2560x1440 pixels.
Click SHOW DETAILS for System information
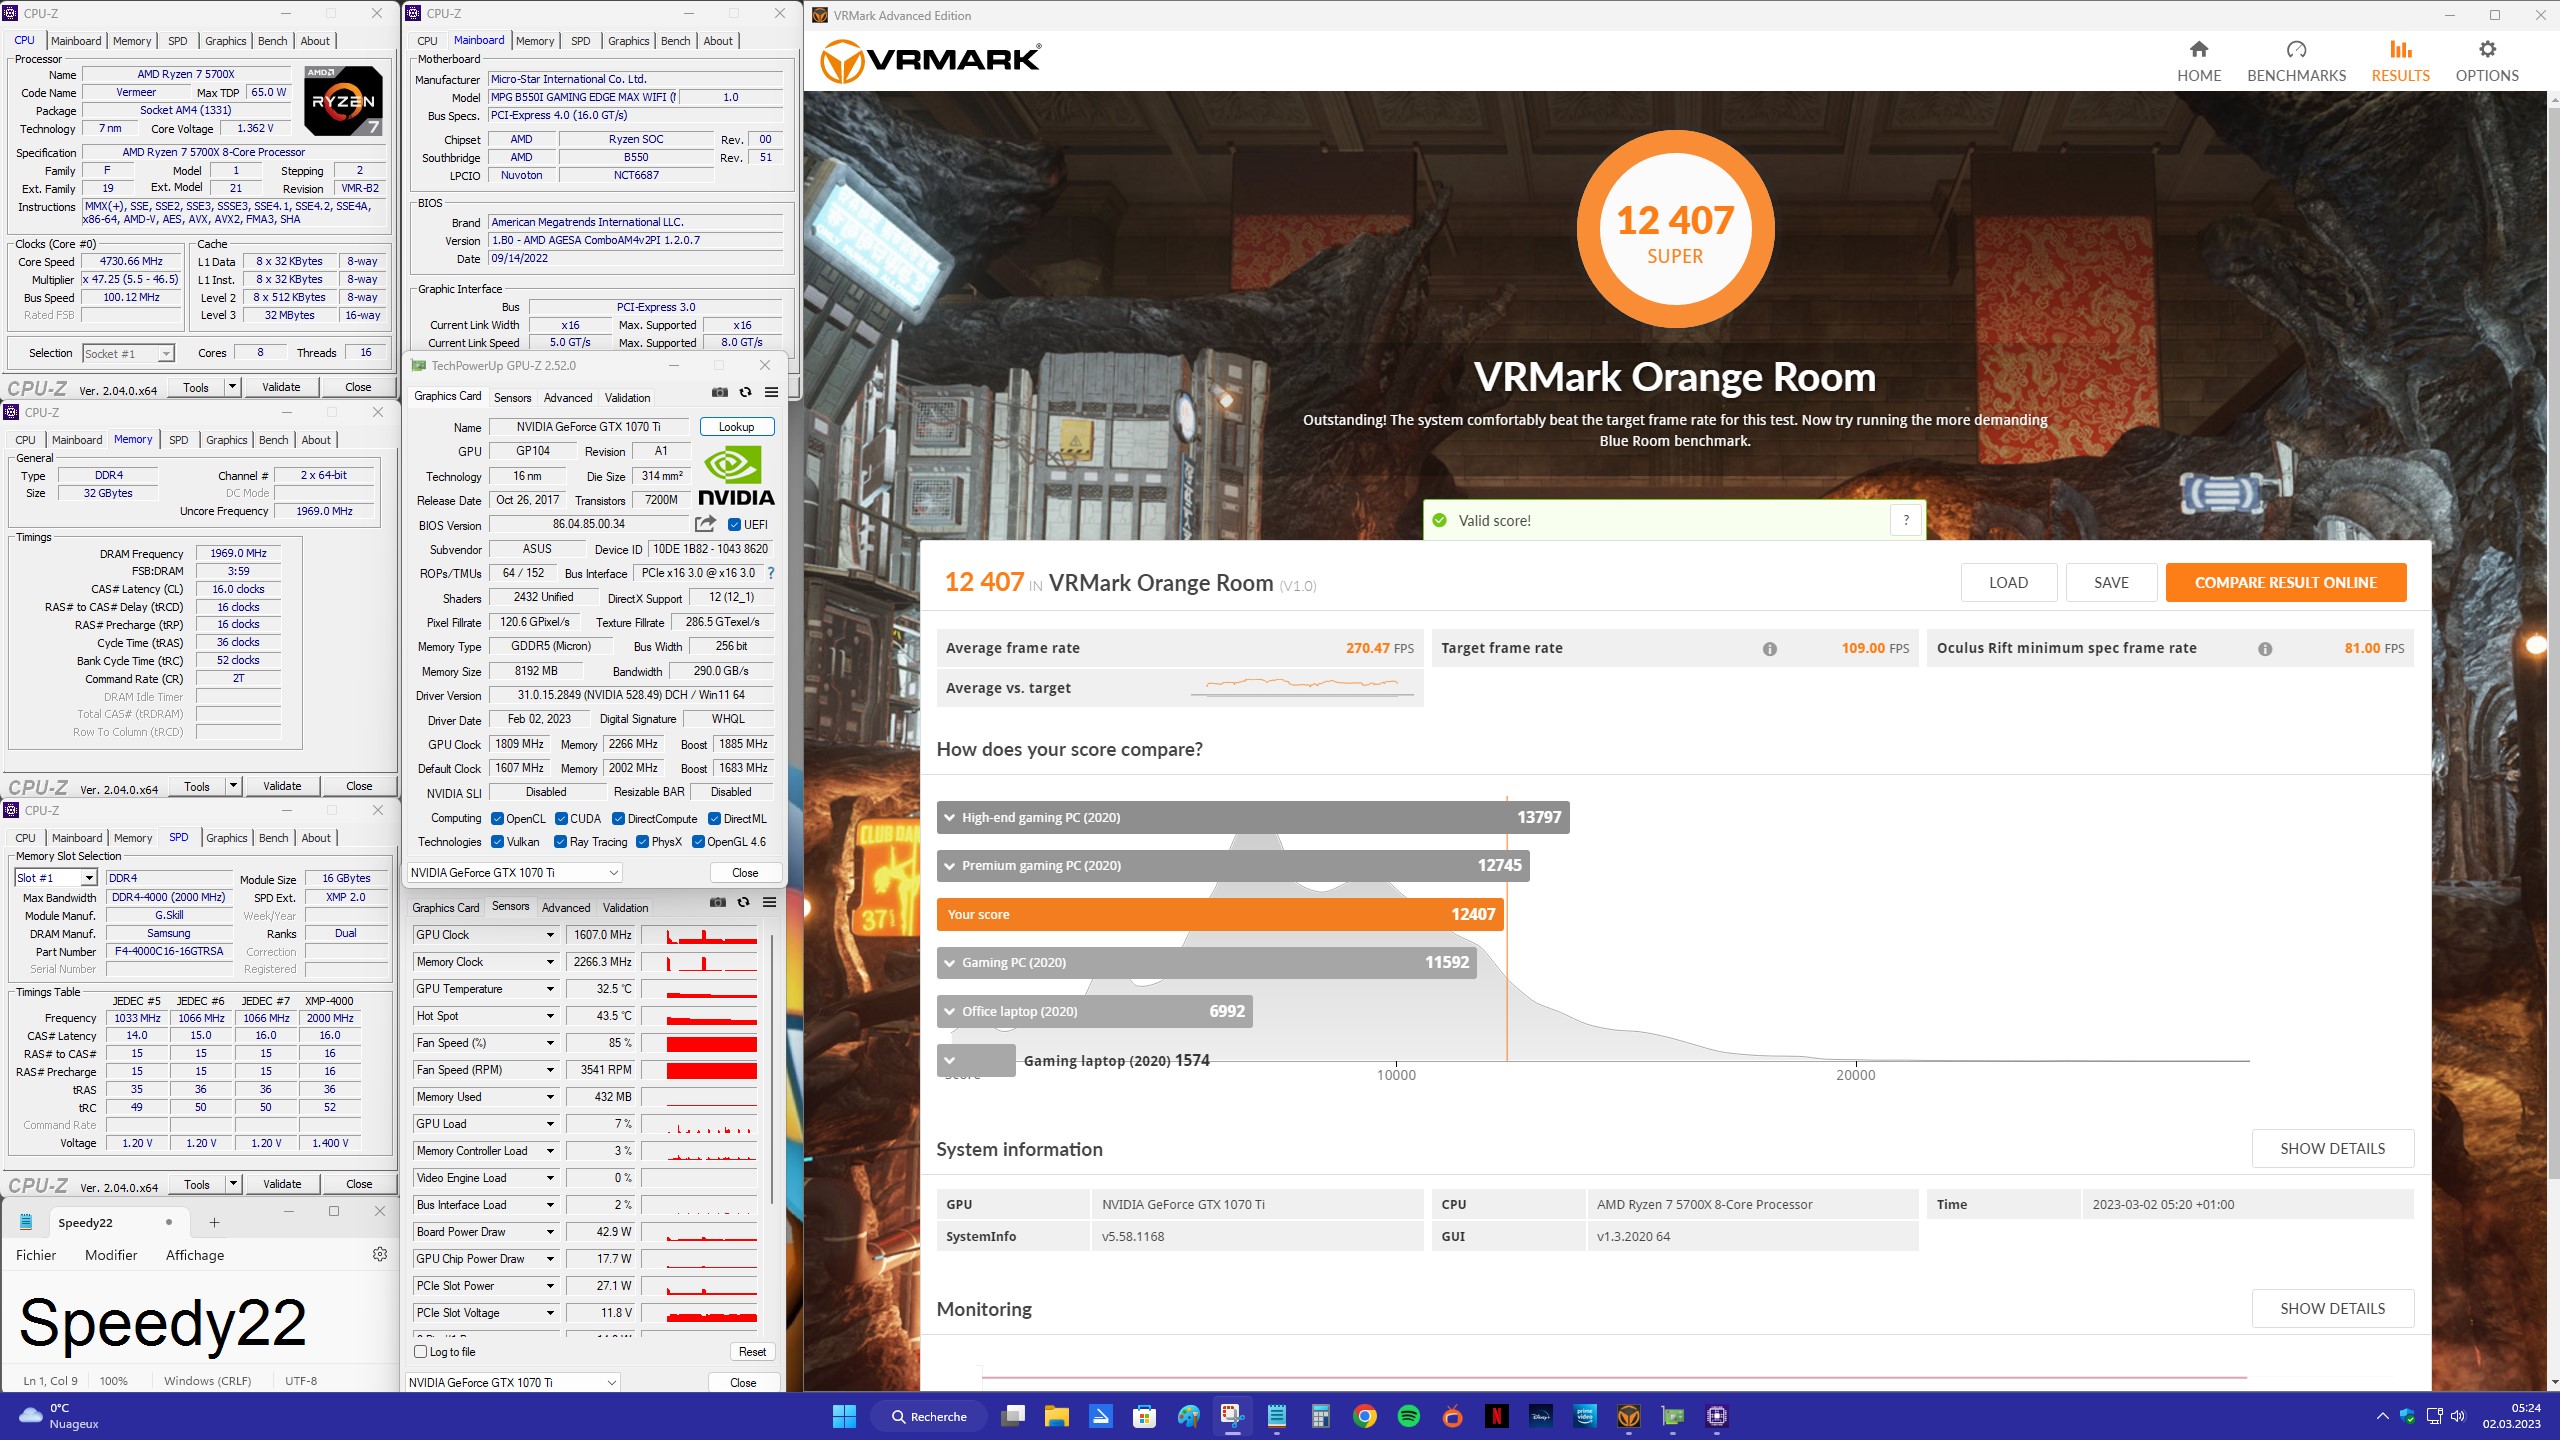(2332, 1148)
